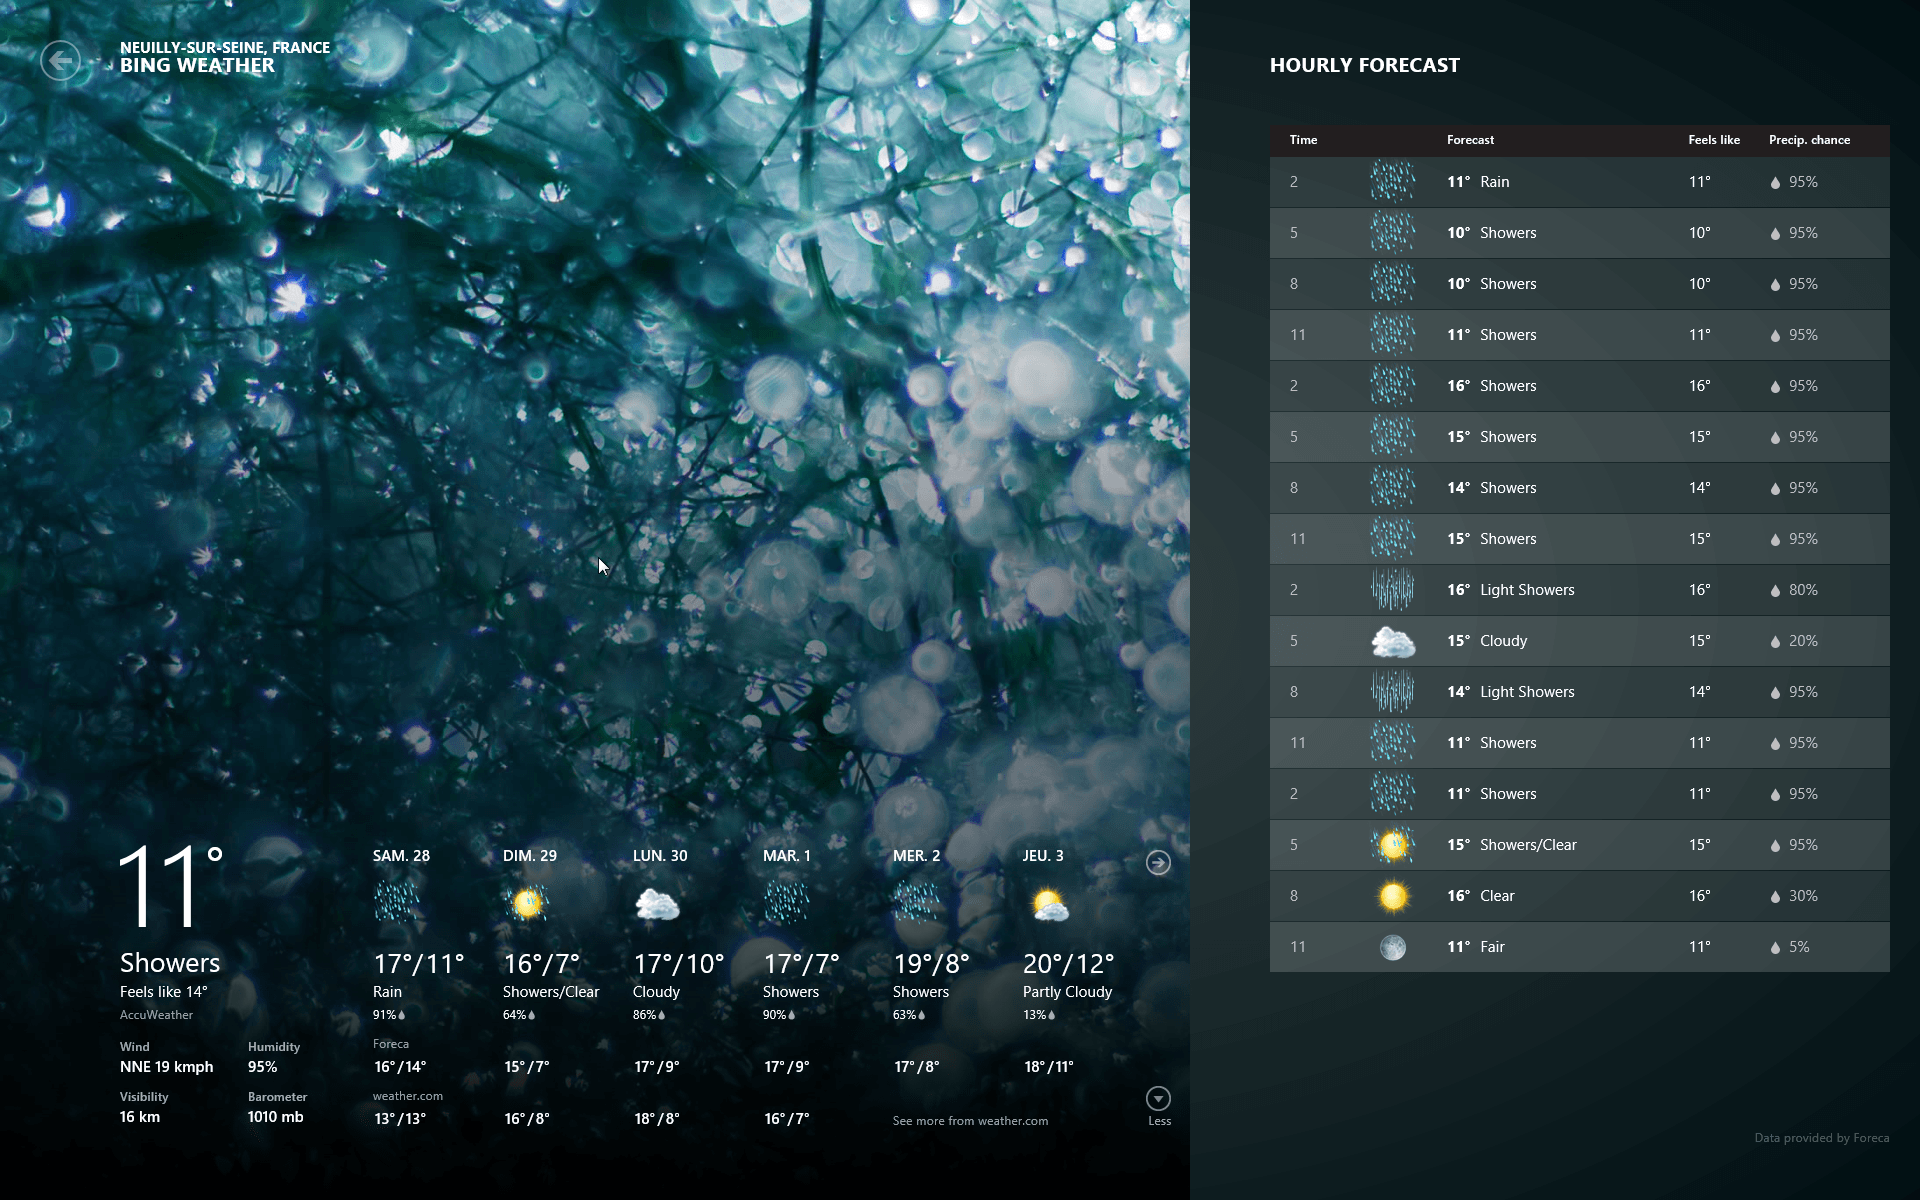The image size is (1920, 1200).
Task: Click the 16 km visibility value
Action: [x=140, y=1117]
